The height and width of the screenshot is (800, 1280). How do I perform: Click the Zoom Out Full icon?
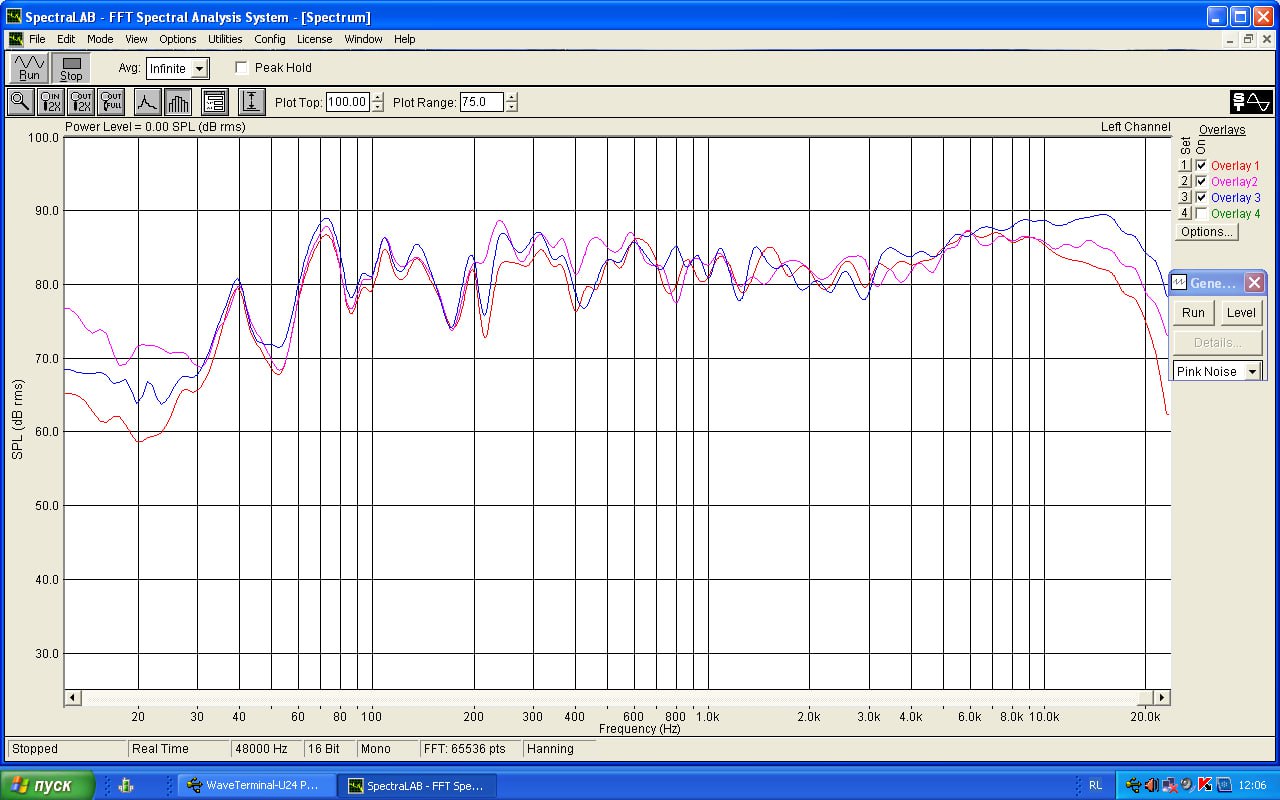111,101
